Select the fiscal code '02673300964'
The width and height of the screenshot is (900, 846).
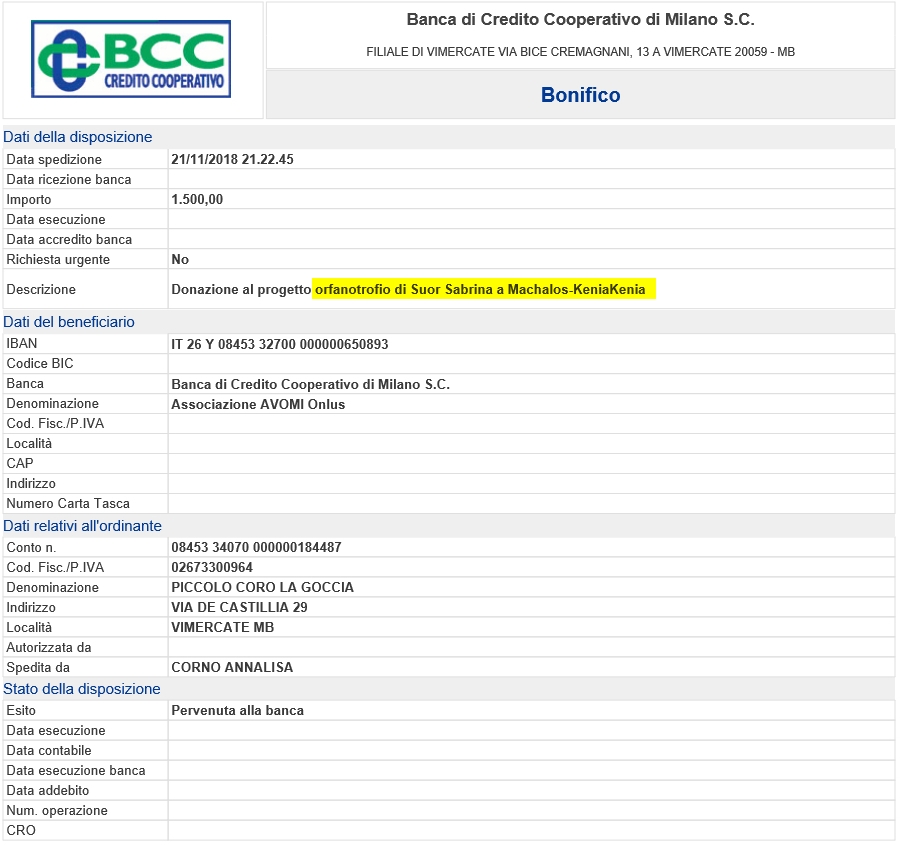212,568
